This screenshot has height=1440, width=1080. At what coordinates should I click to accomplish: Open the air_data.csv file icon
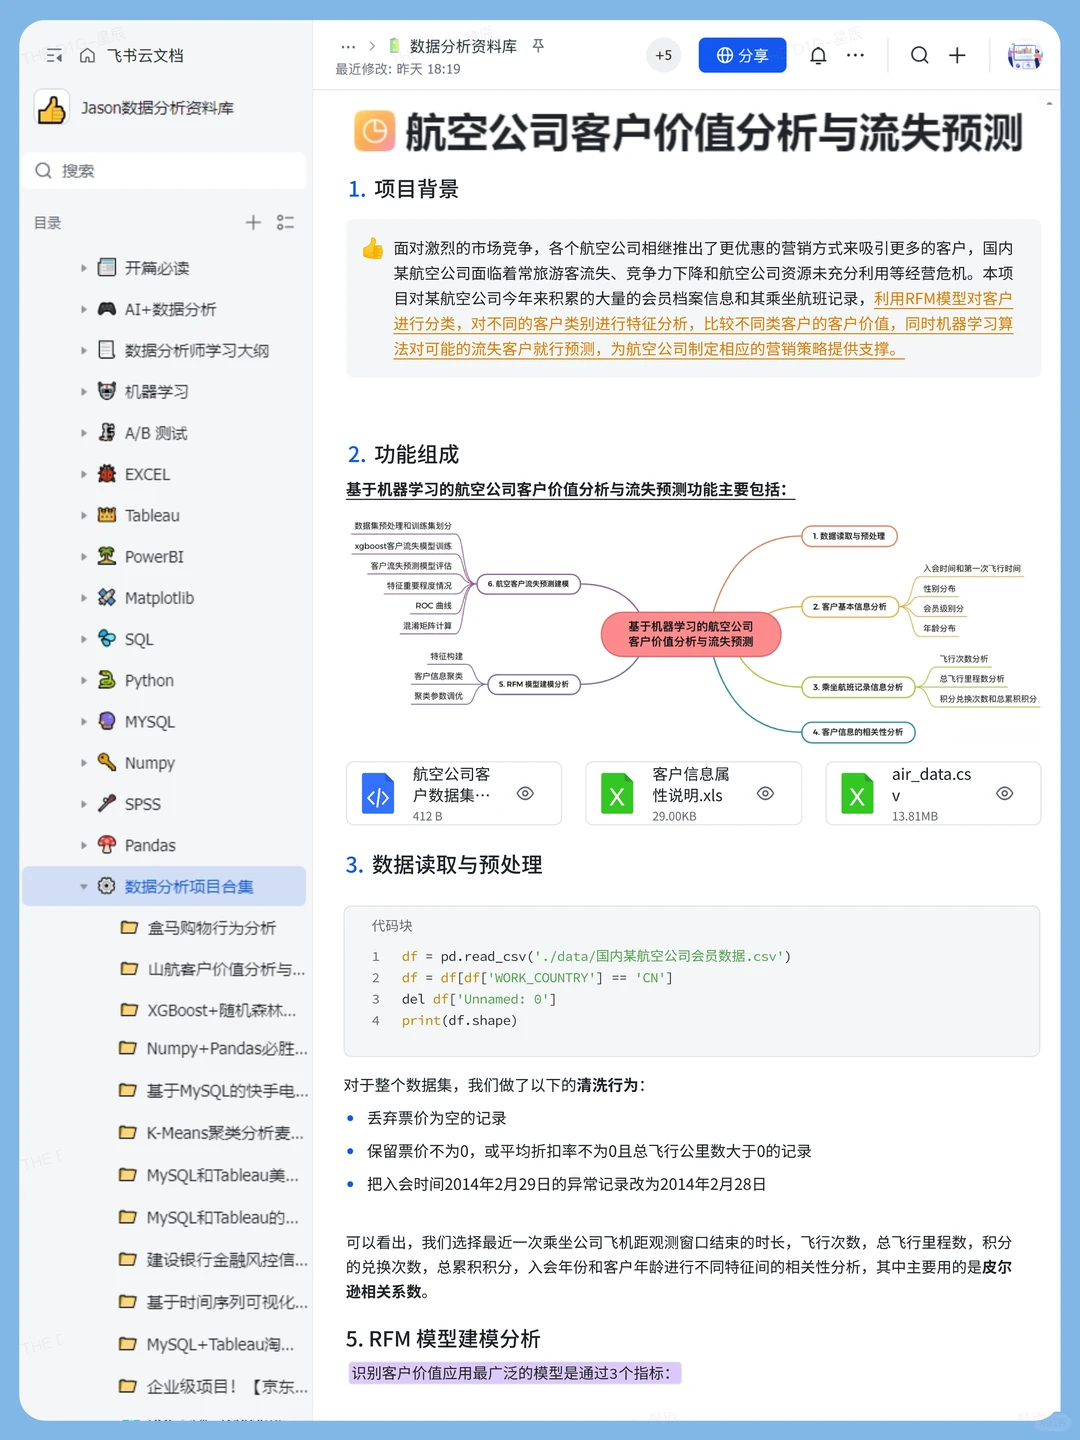857,794
